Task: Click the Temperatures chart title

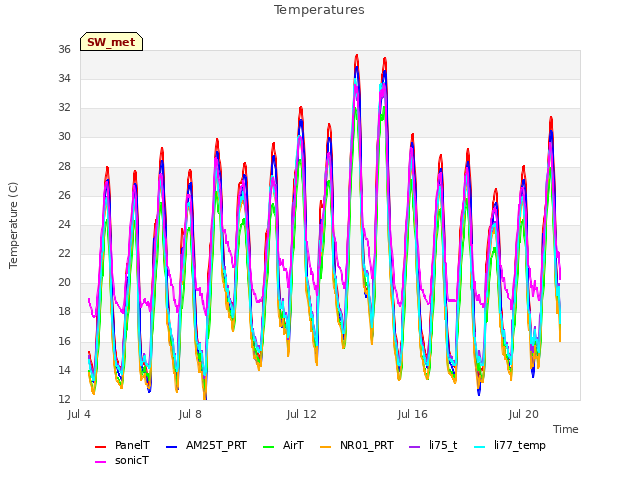Action: 319,10
